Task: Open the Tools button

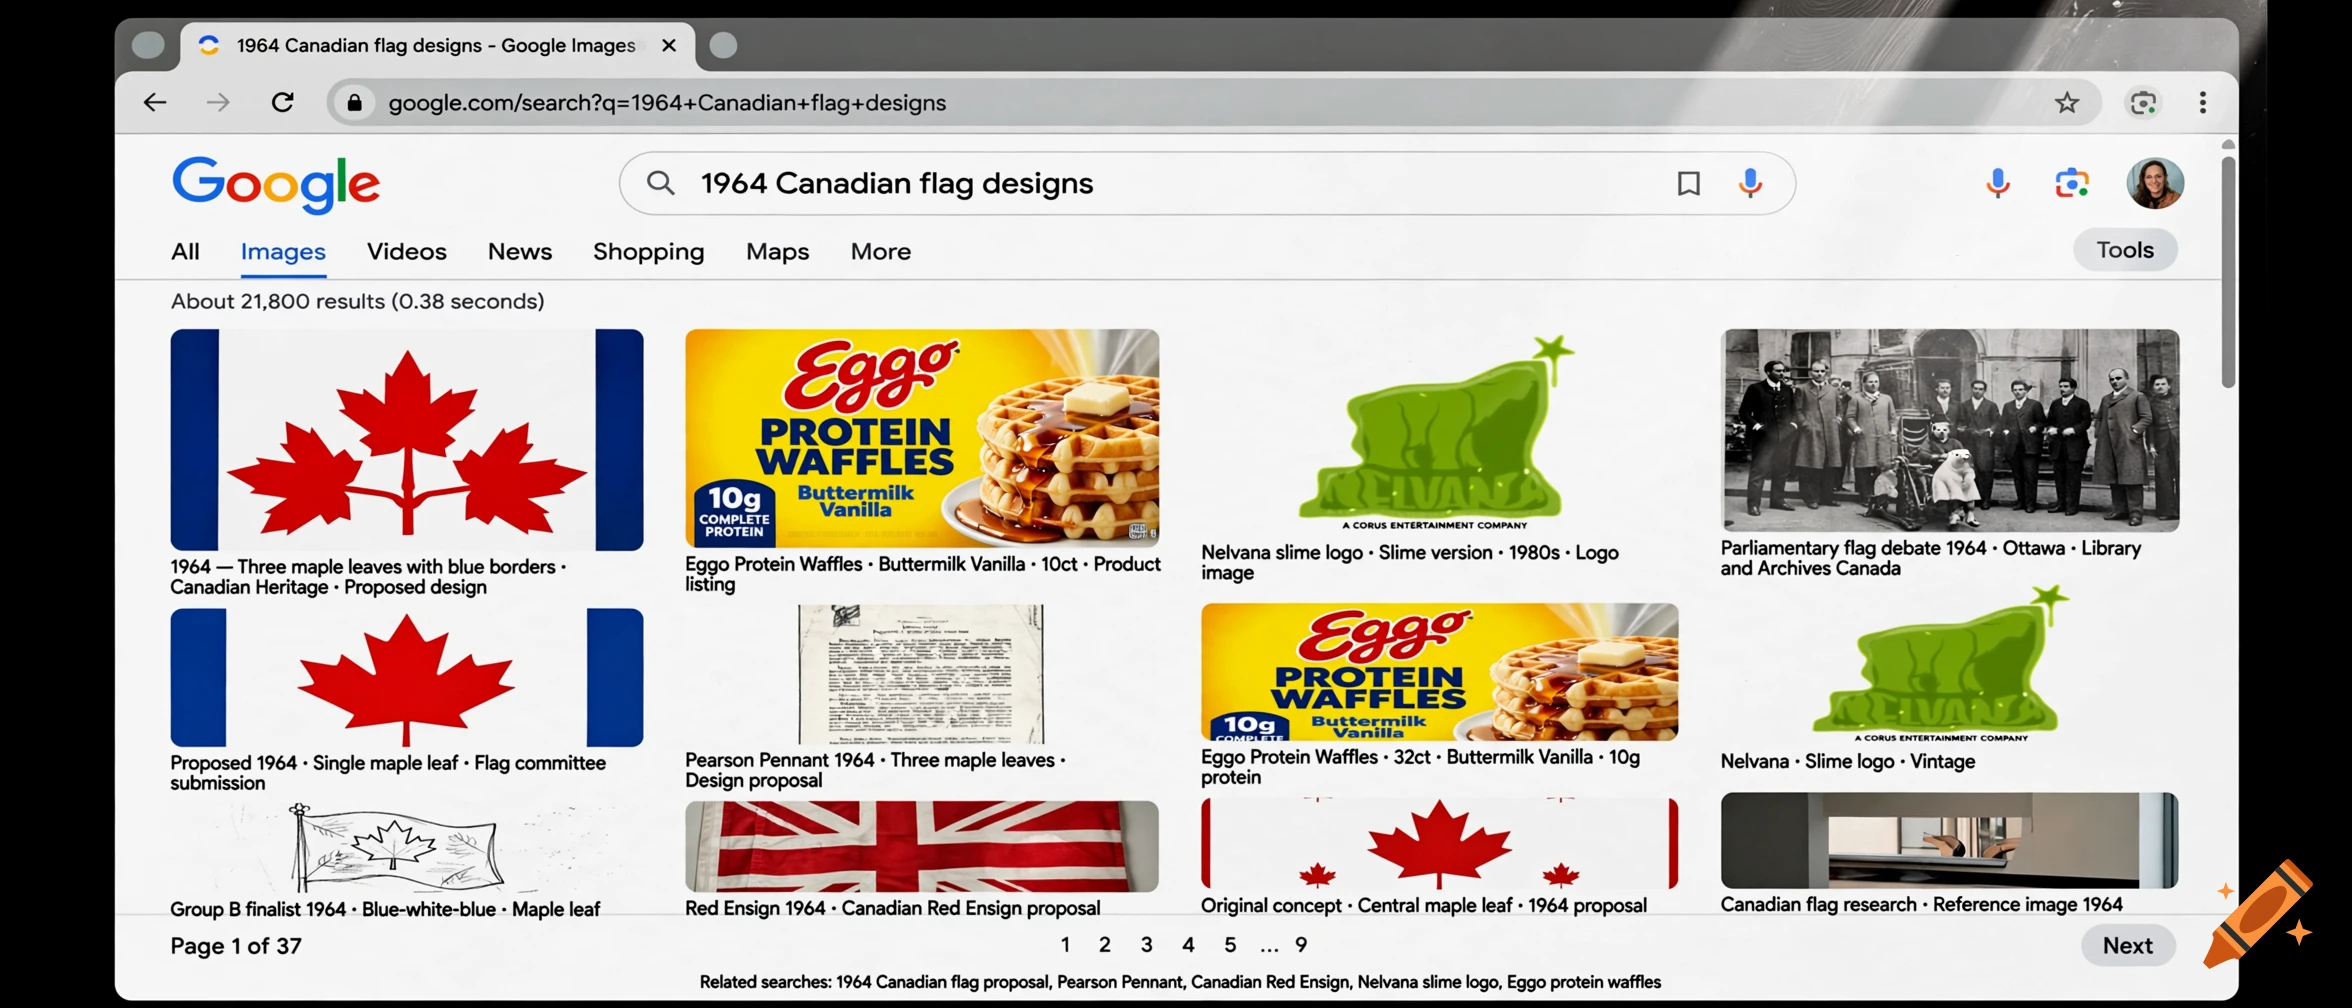Action: [2125, 250]
